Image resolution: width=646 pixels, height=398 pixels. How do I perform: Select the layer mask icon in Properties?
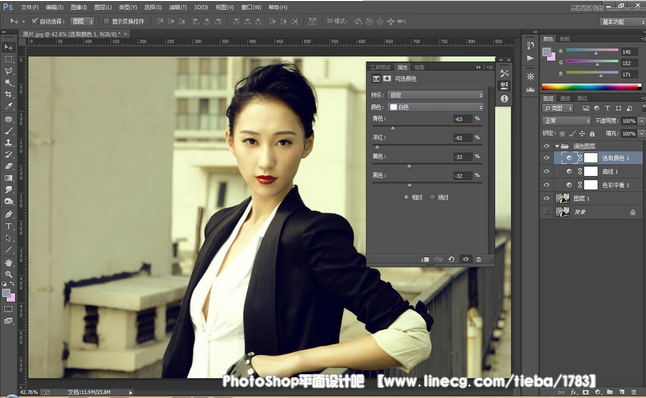[x=387, y=78]
